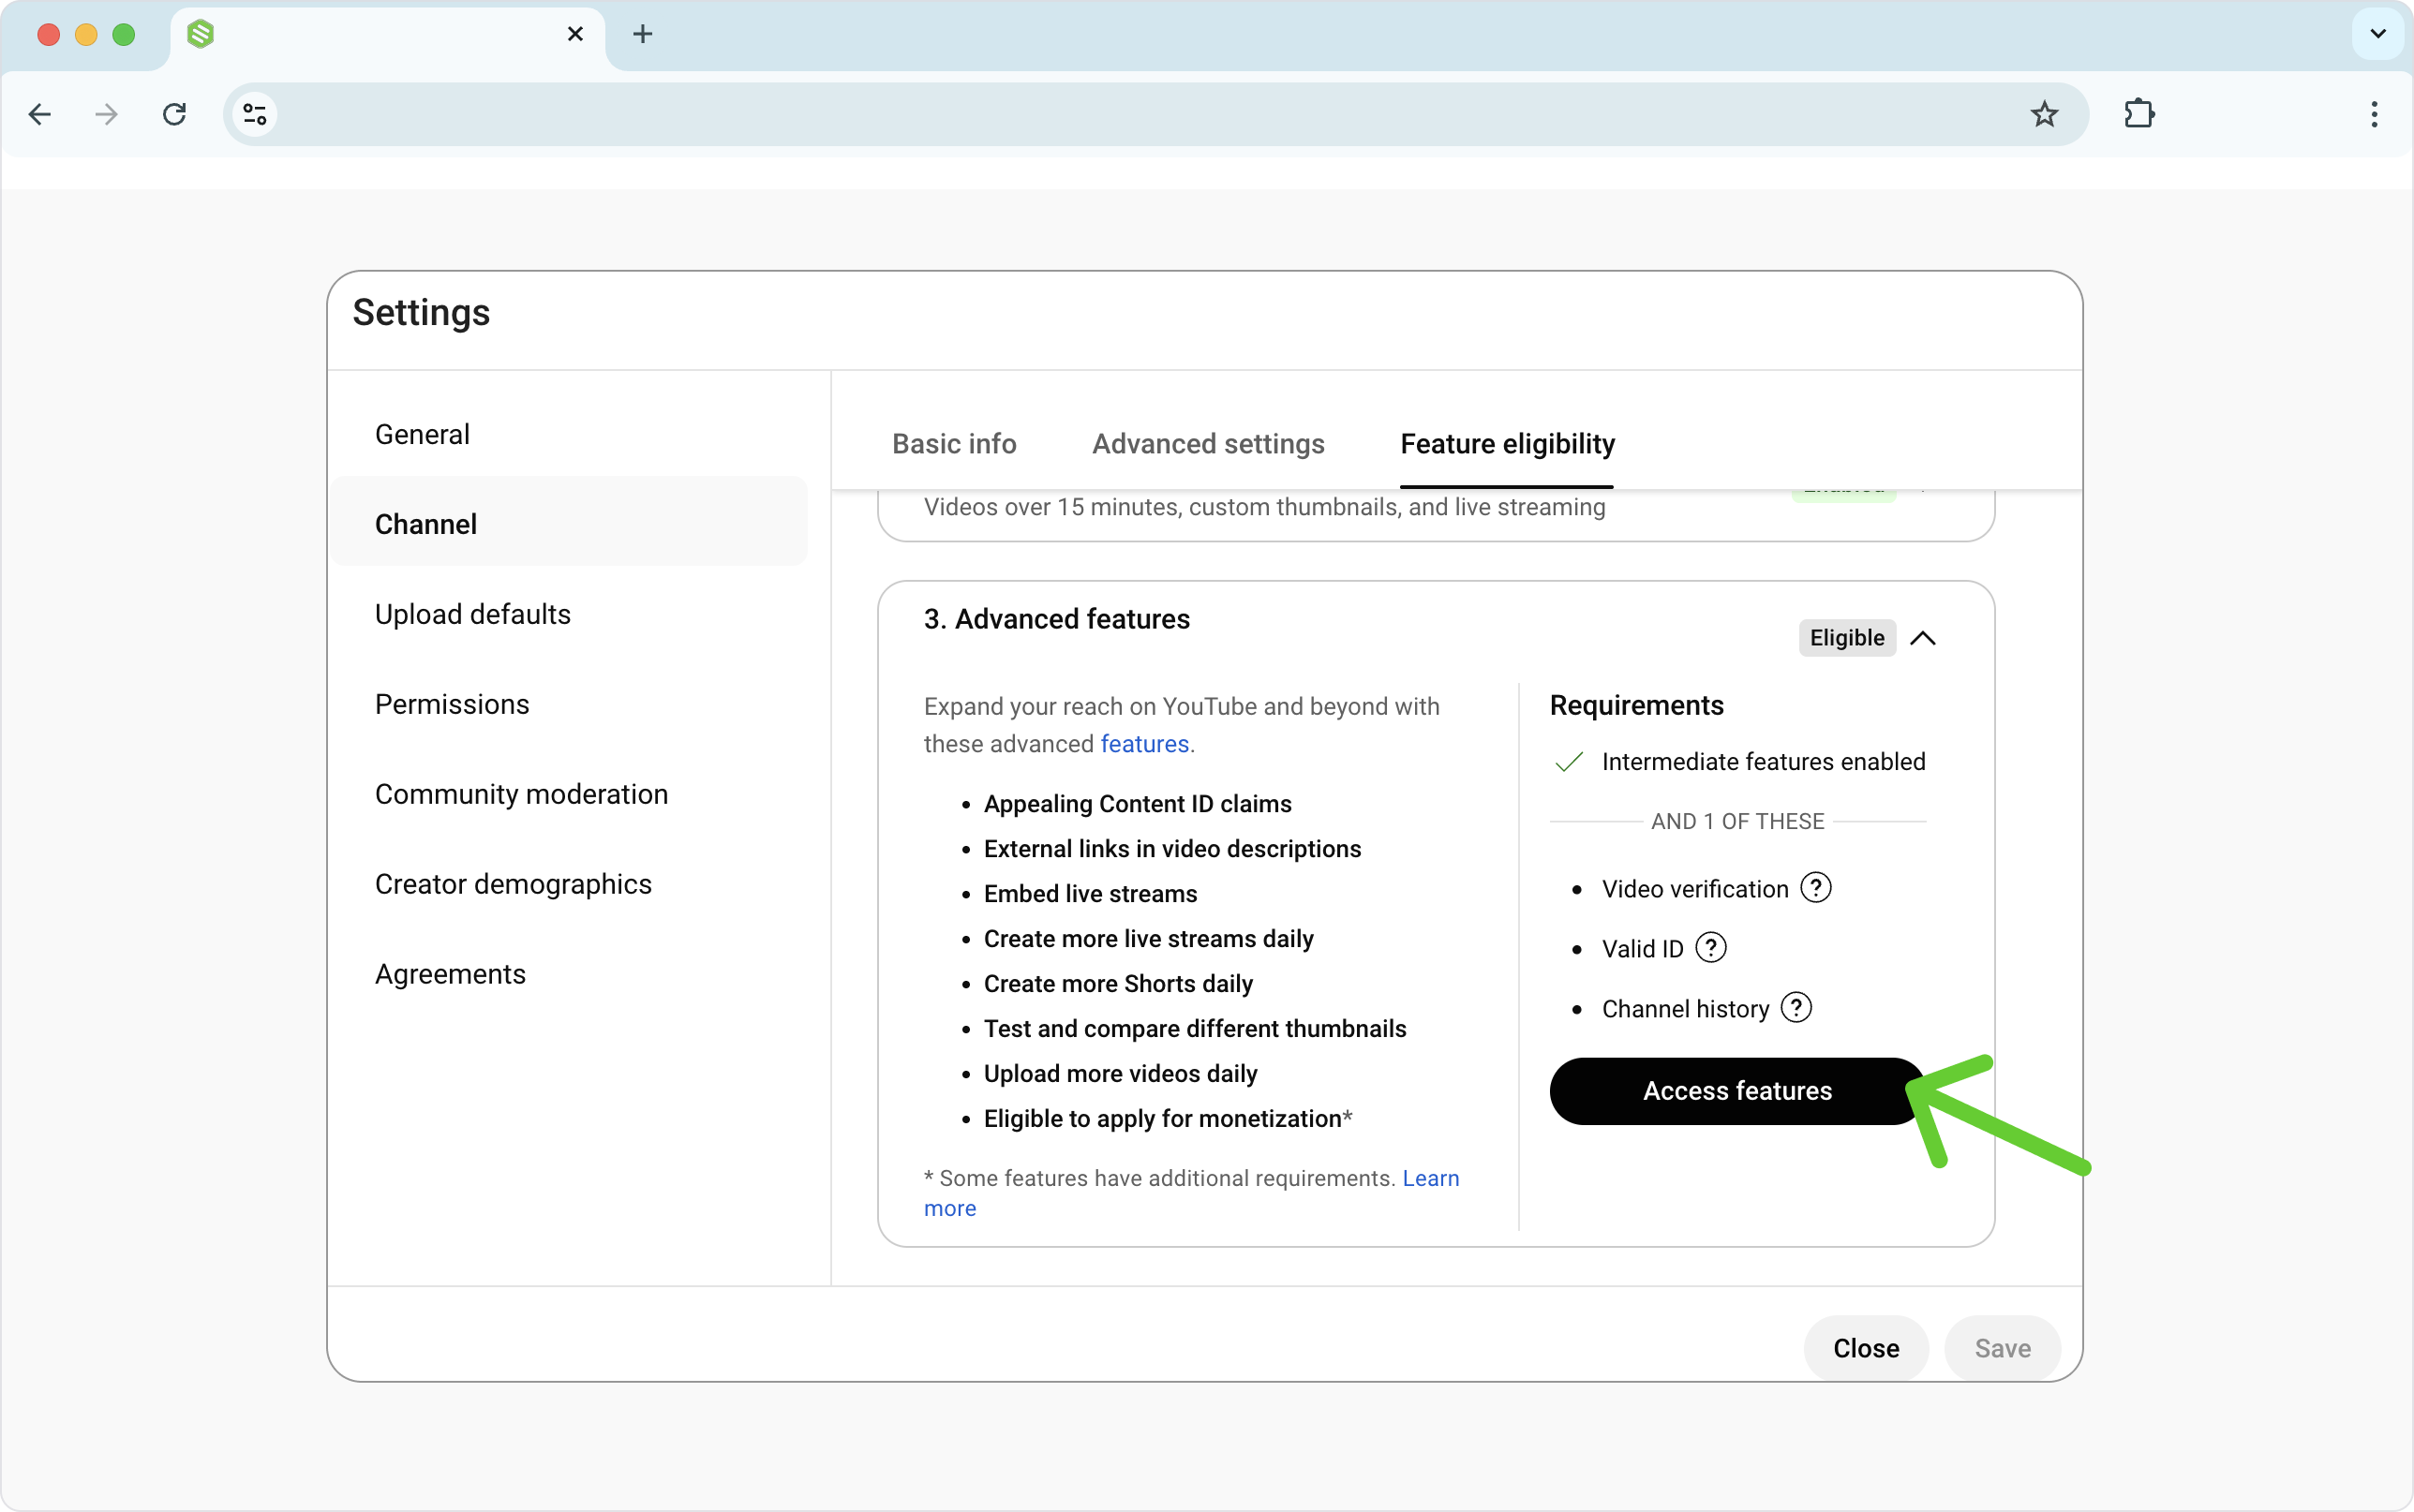Viewport: 2414px width, 1512px height.
Task: Open the tab search dropdown arrow
Action: (2377, 34)
